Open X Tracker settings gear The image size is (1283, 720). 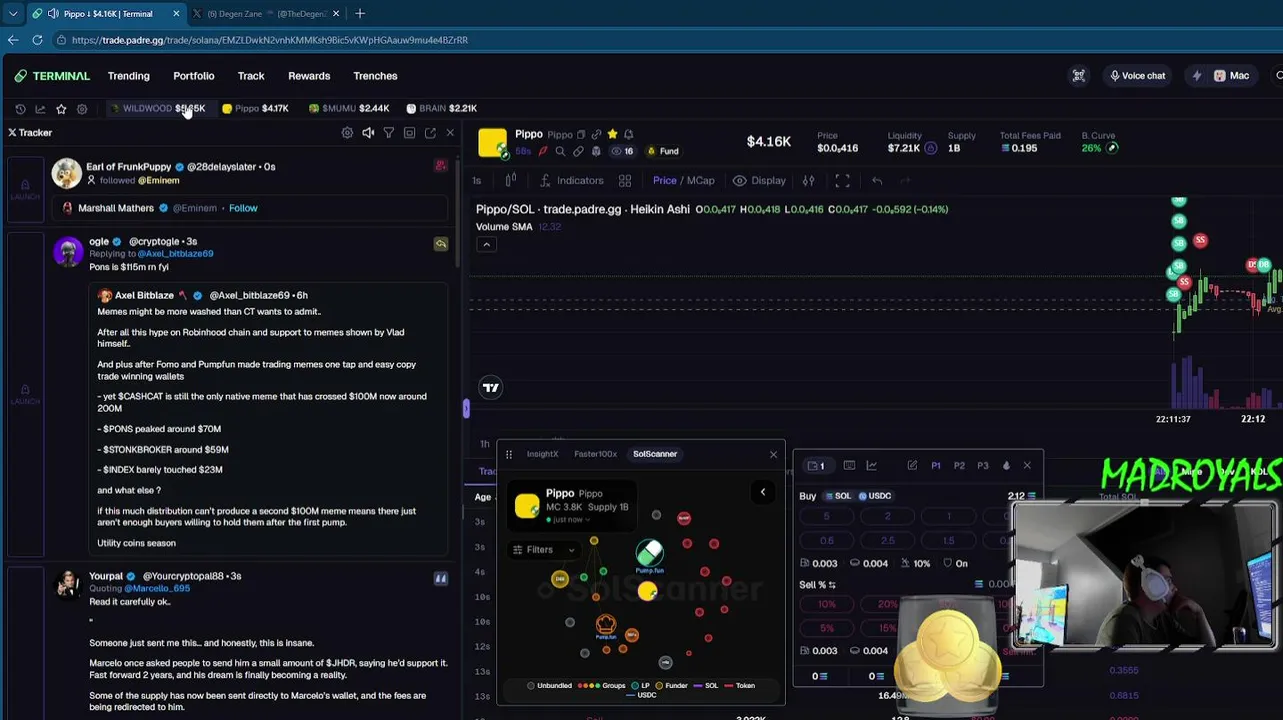point(347,133)
